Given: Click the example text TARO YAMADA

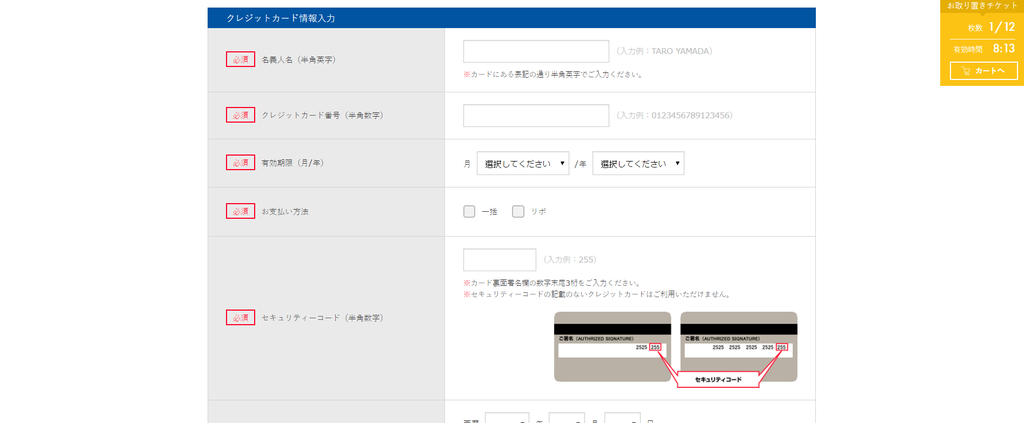Looking at the screenshot, I should tap(682, 51).
